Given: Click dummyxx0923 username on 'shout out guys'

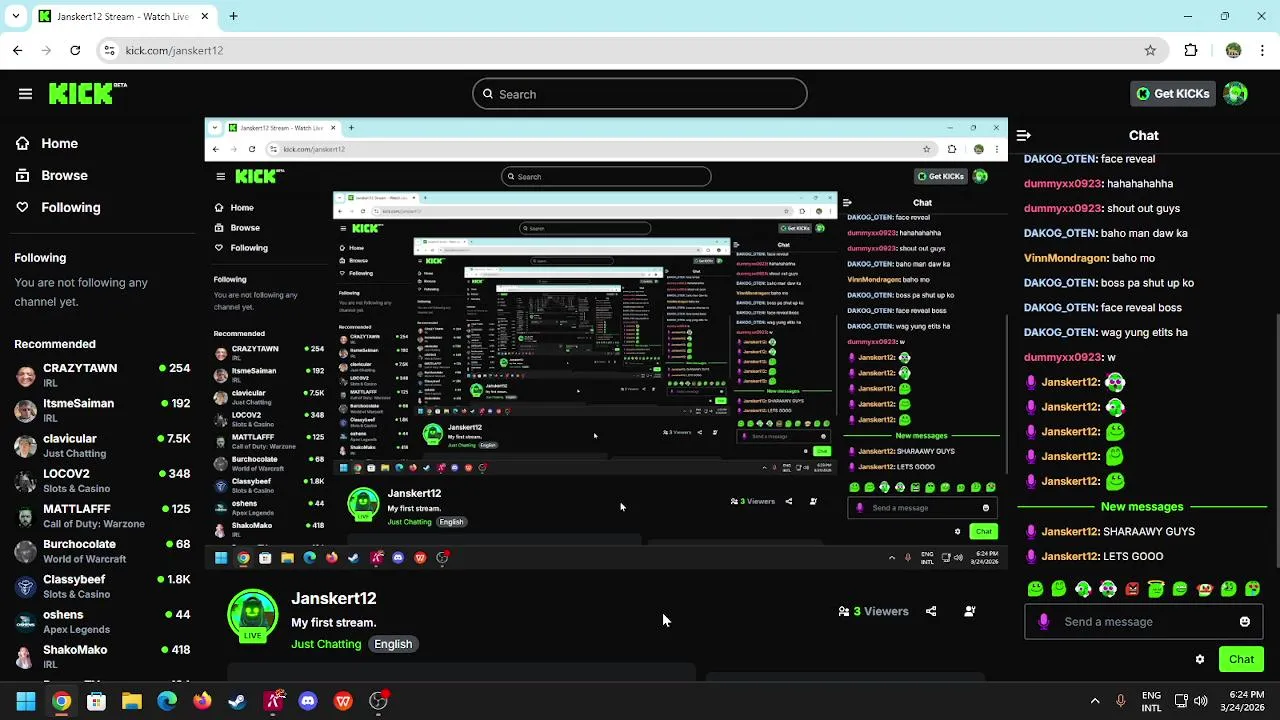Looking at the screenshot, I should (x=1062, y=209).
